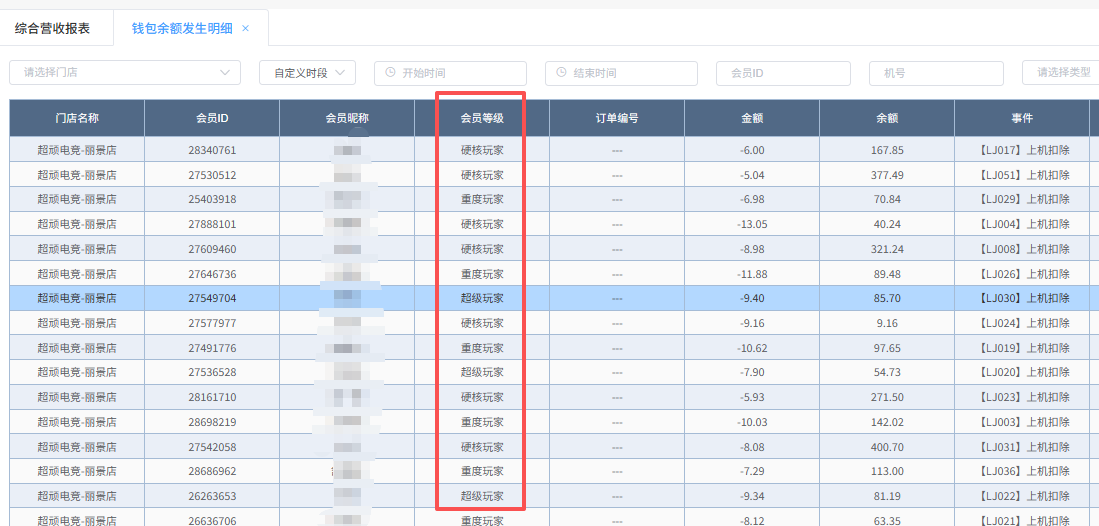Select member ID 28686962 cell

[x=212, y=471]
